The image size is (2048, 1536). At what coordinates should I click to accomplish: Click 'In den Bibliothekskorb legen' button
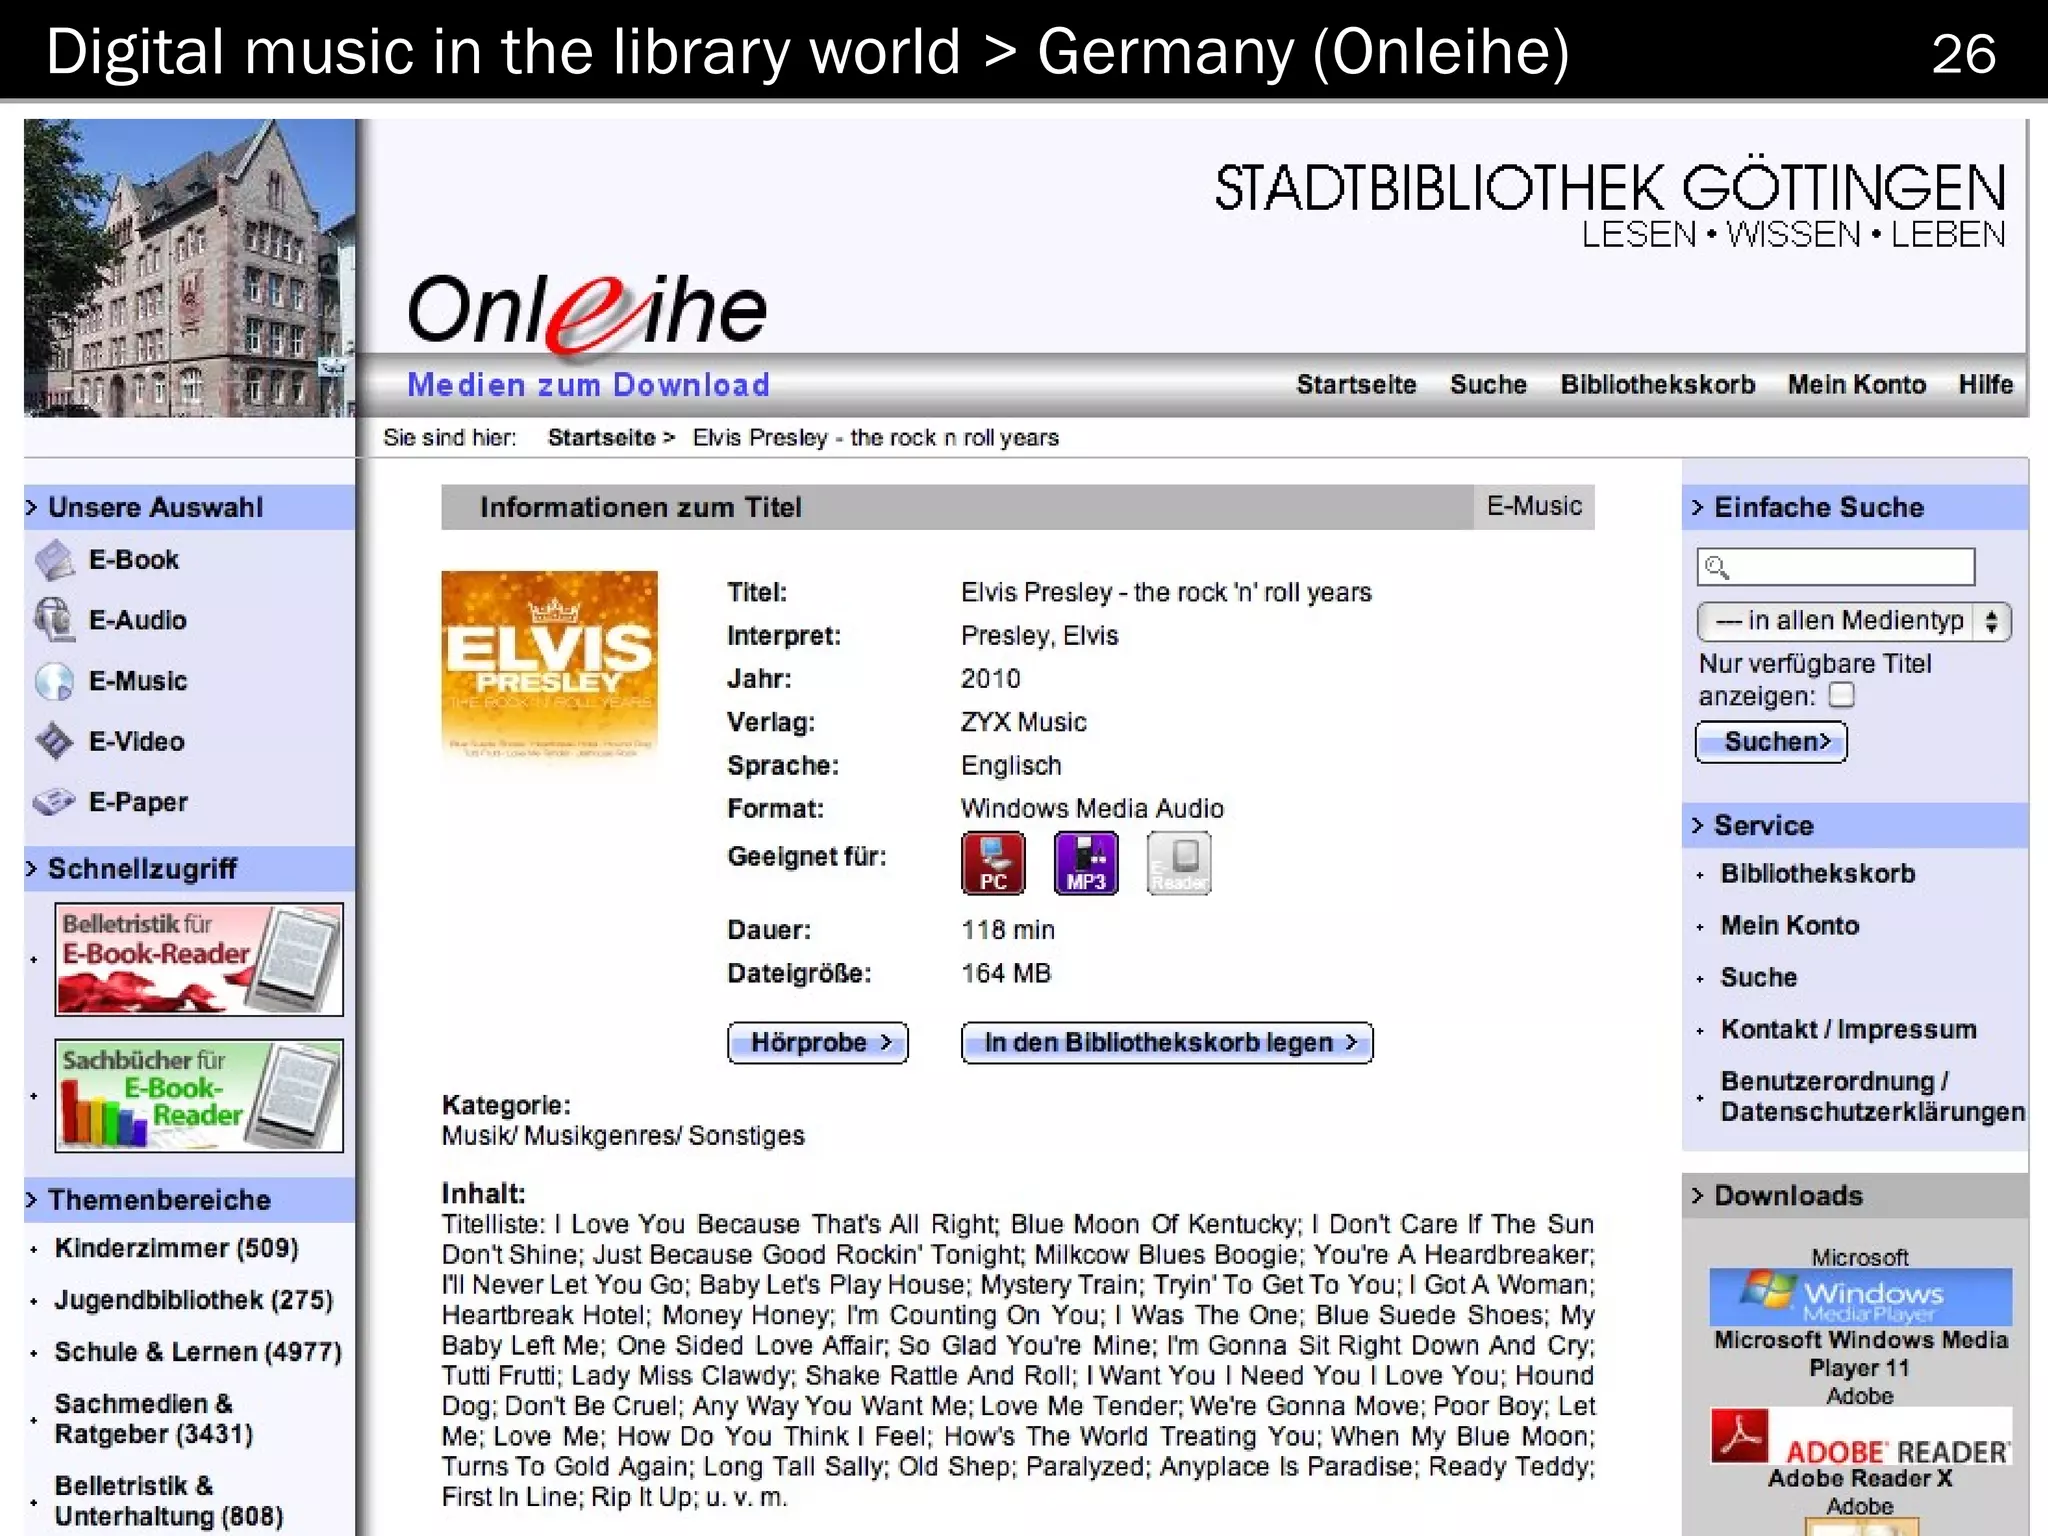tap(1167, 1043)
